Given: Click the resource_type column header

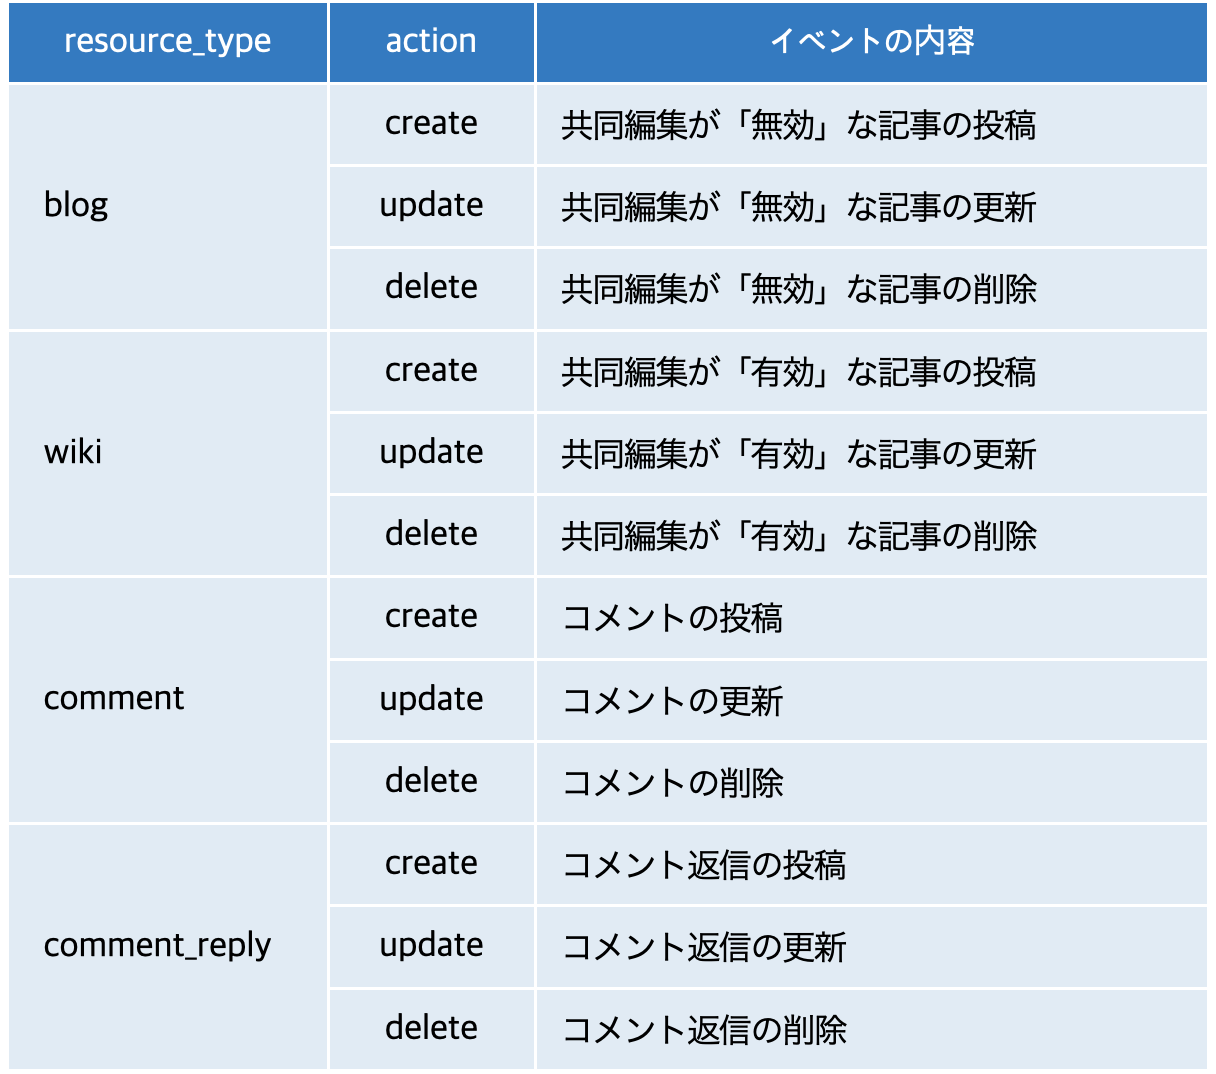Looking at the screenshot, I should 168,42.
